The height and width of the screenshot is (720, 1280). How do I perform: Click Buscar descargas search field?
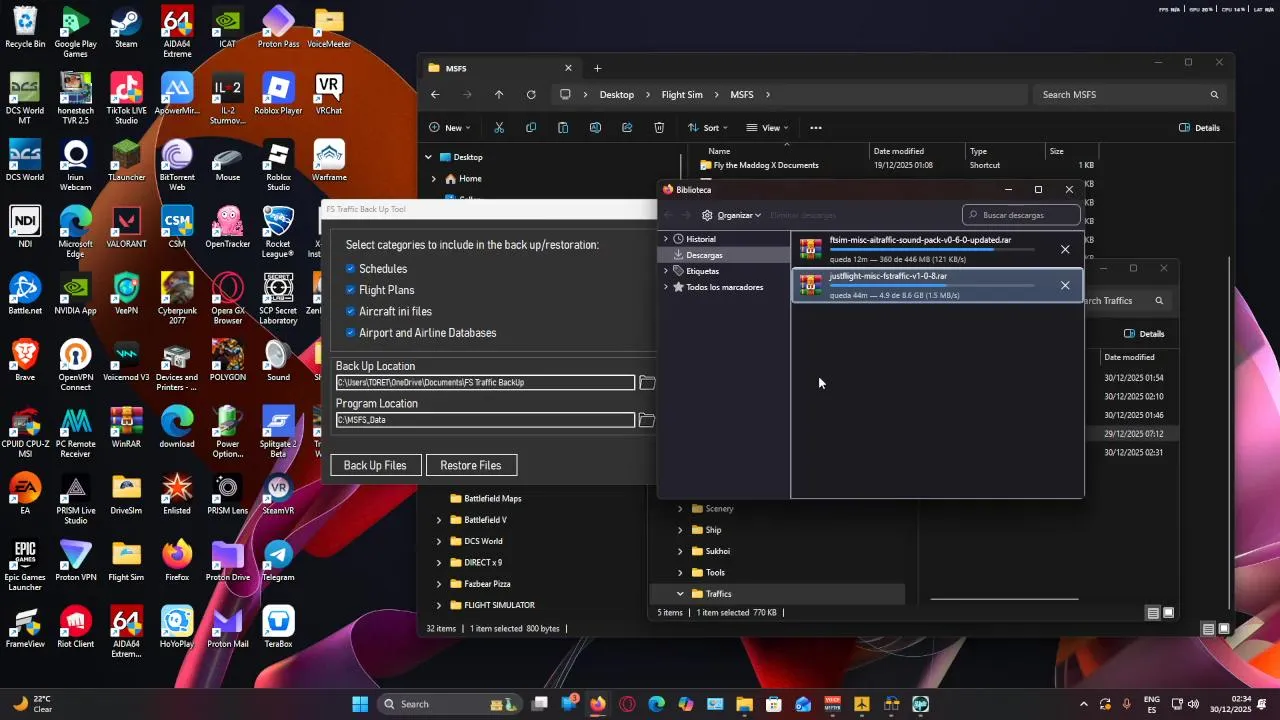(x=1022, y=215)
